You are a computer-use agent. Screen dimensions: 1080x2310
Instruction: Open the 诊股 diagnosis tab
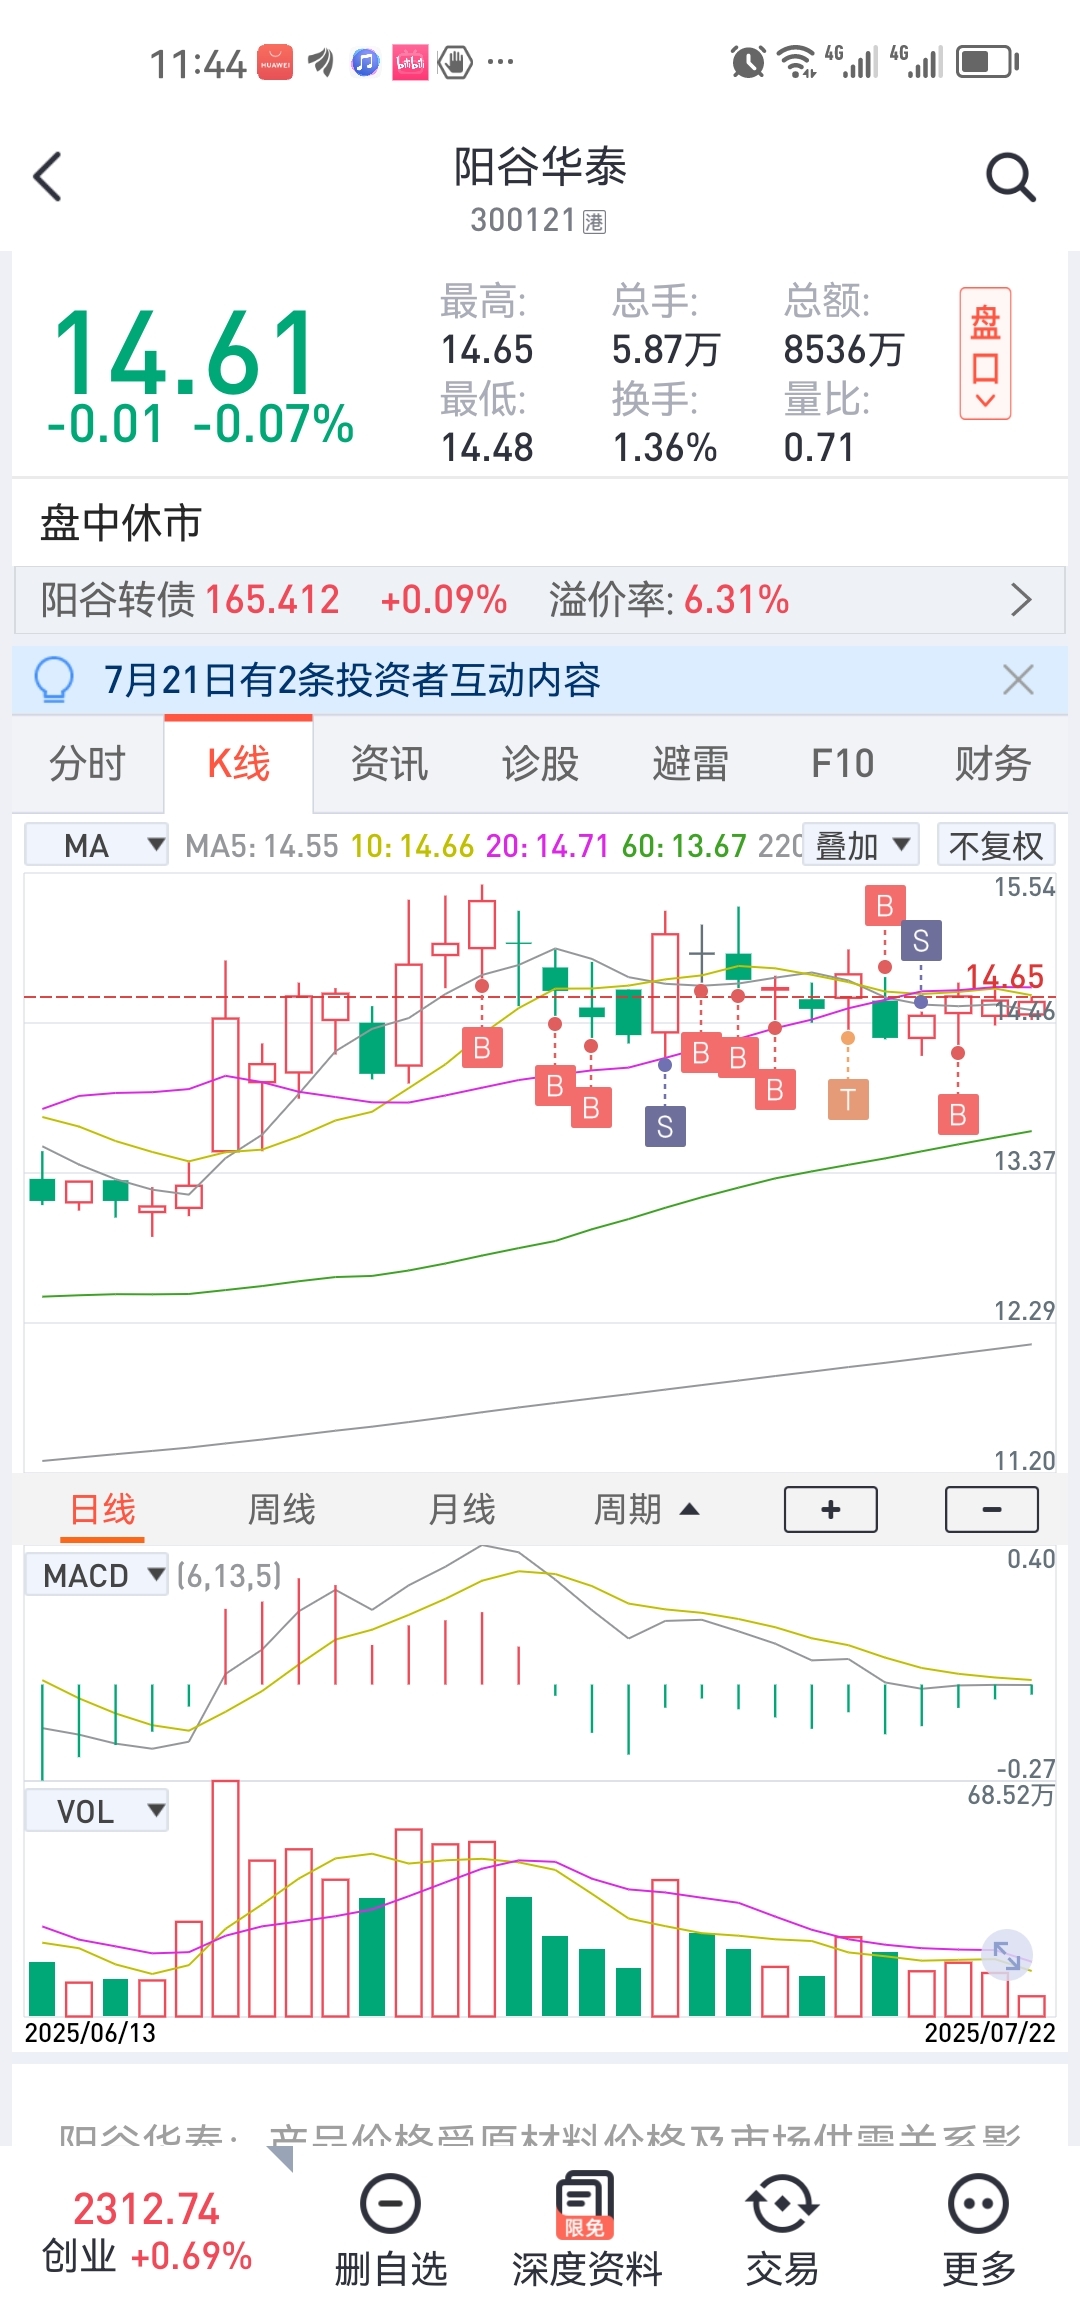(x=540, y=764)
